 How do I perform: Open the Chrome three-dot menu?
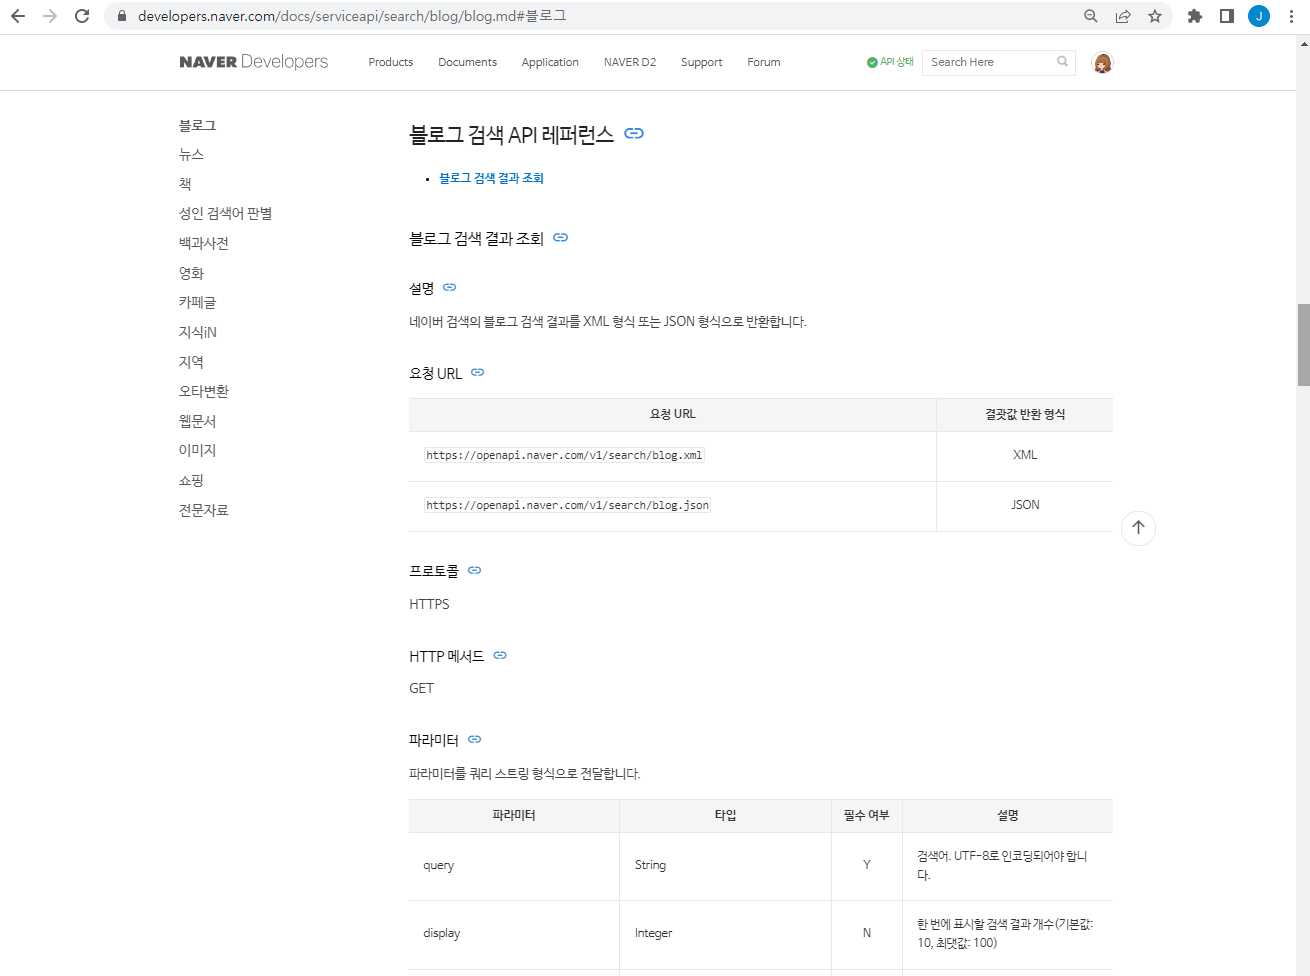1291,16
